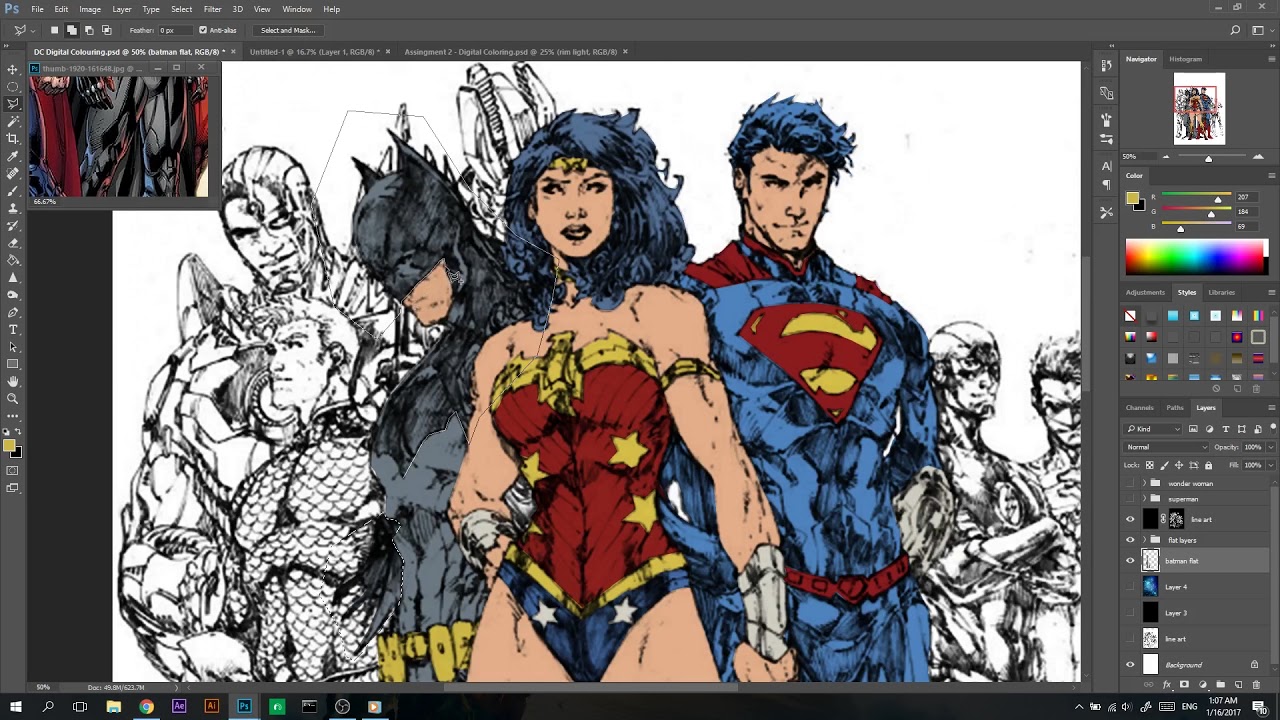Viewport: 1280px width, 720px height.
Task: Hide the batman flat layer
Action: pyautogui.click(x=1130, y=561)
